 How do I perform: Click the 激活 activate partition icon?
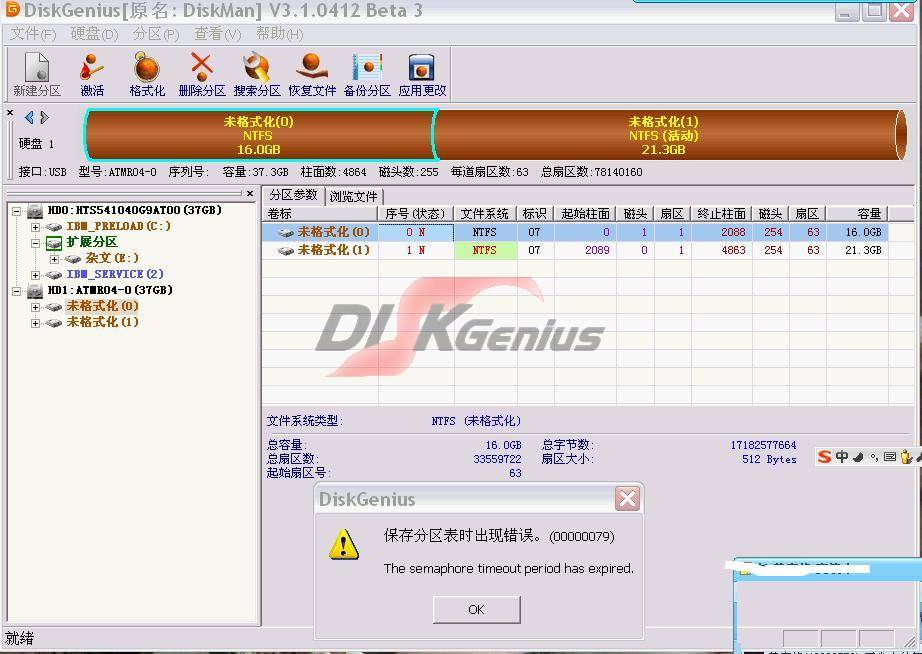point(92,74)
